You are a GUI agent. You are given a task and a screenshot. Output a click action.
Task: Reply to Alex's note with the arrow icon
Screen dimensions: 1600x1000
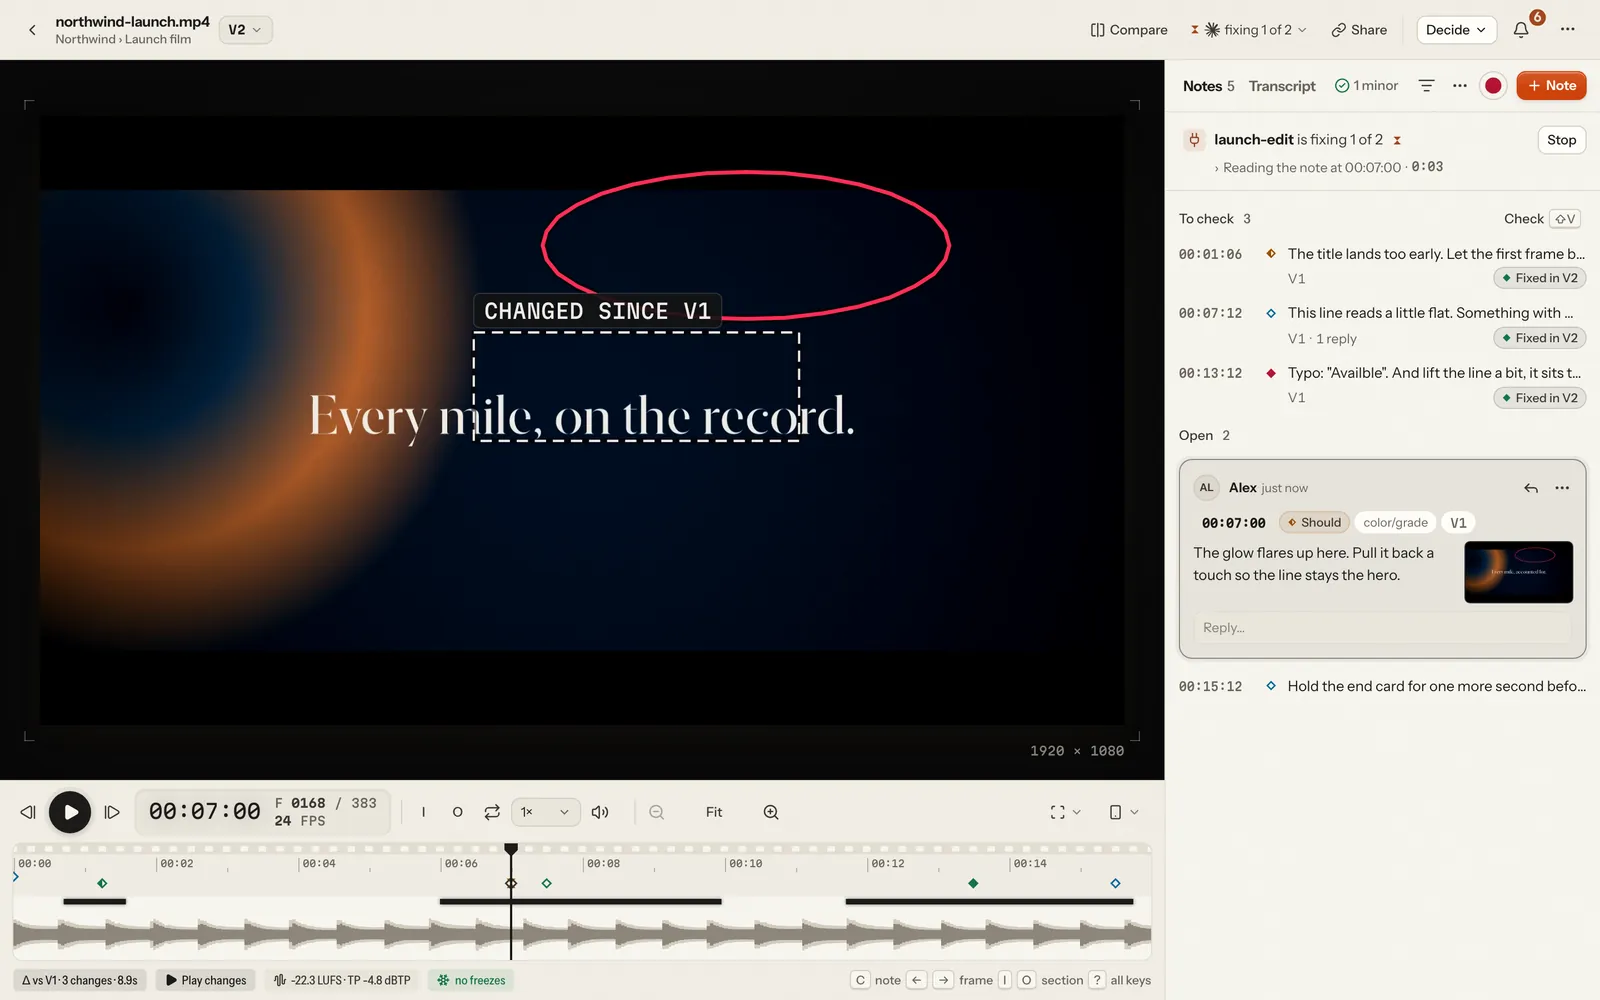(x=1531, y=488)
